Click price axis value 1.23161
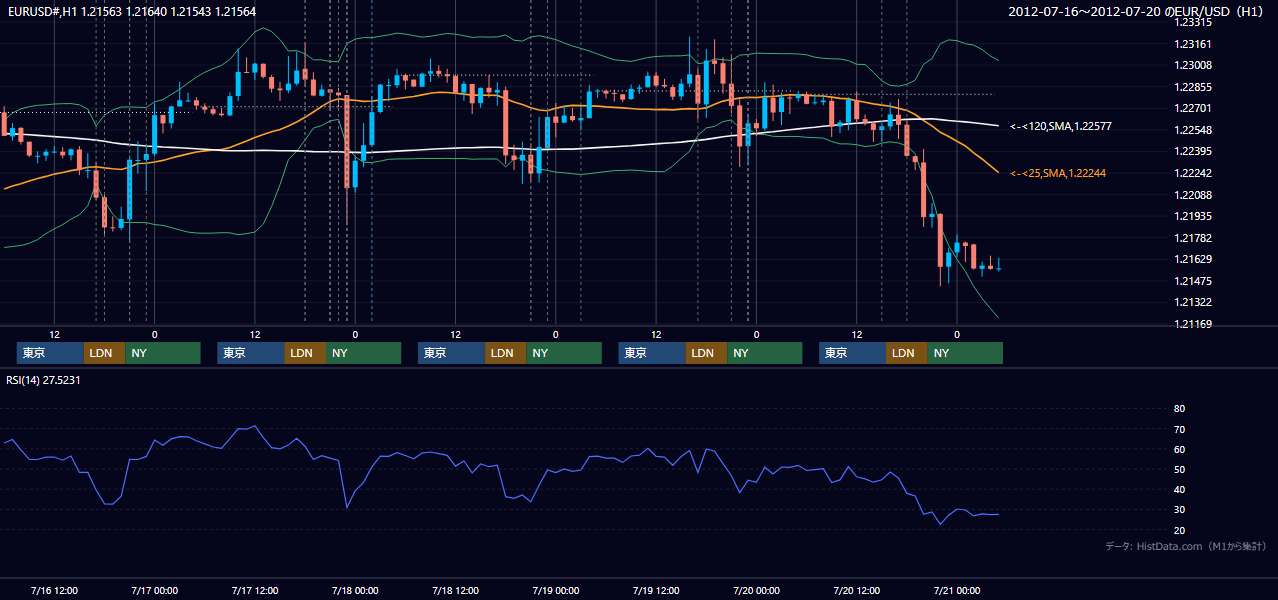 (1193, 44)
